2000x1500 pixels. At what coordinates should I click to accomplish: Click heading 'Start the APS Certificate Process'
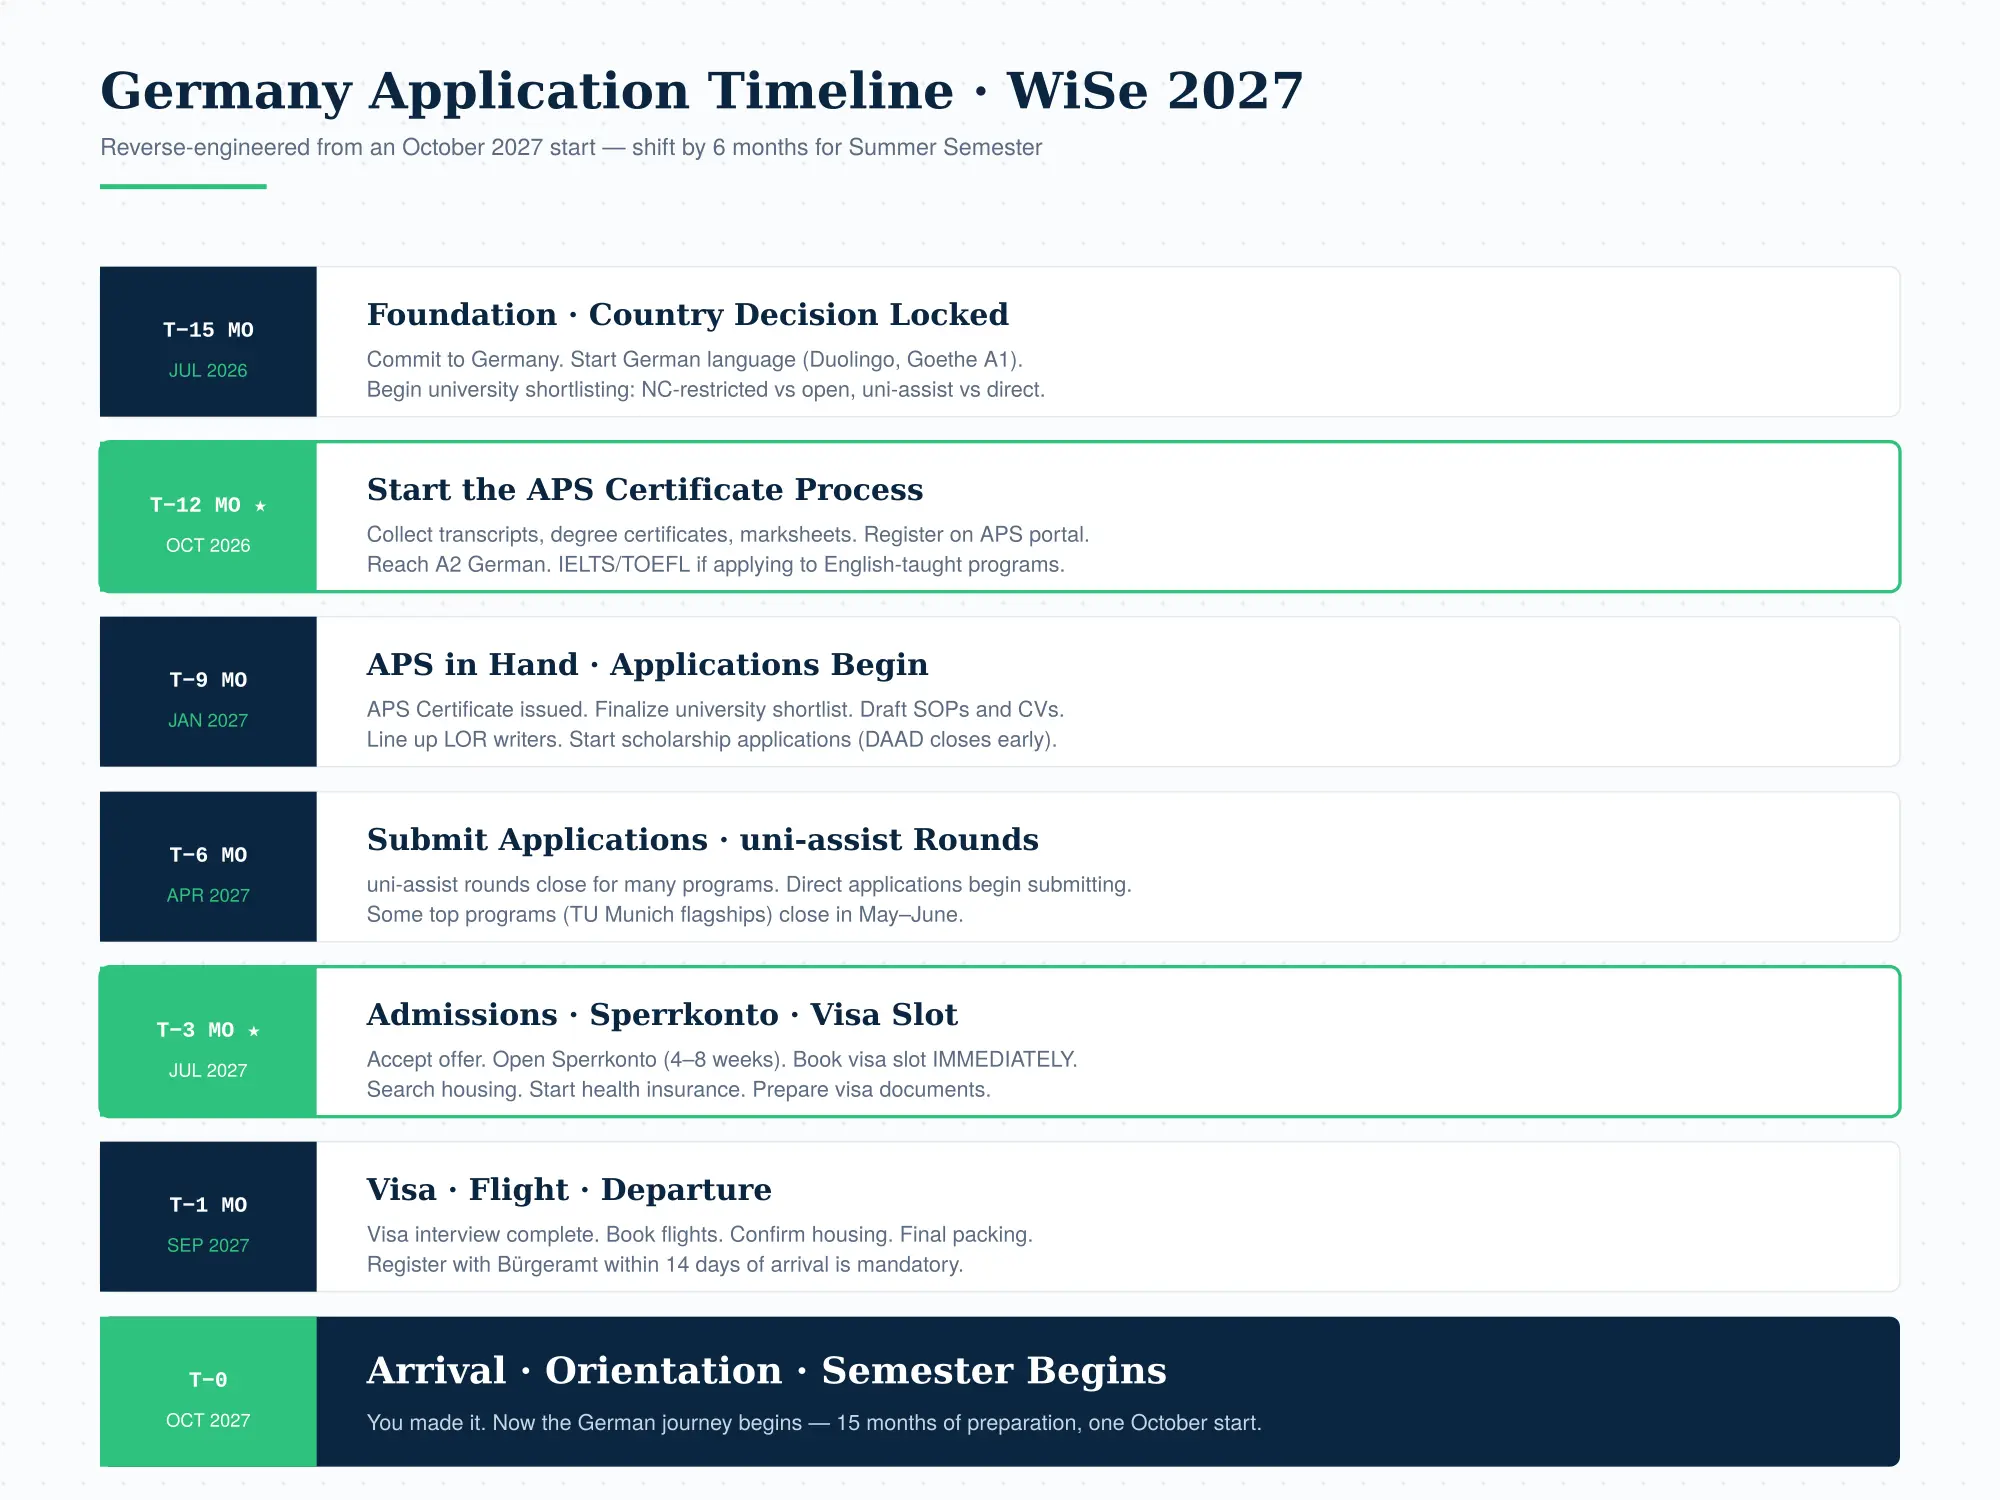[645, 490]
